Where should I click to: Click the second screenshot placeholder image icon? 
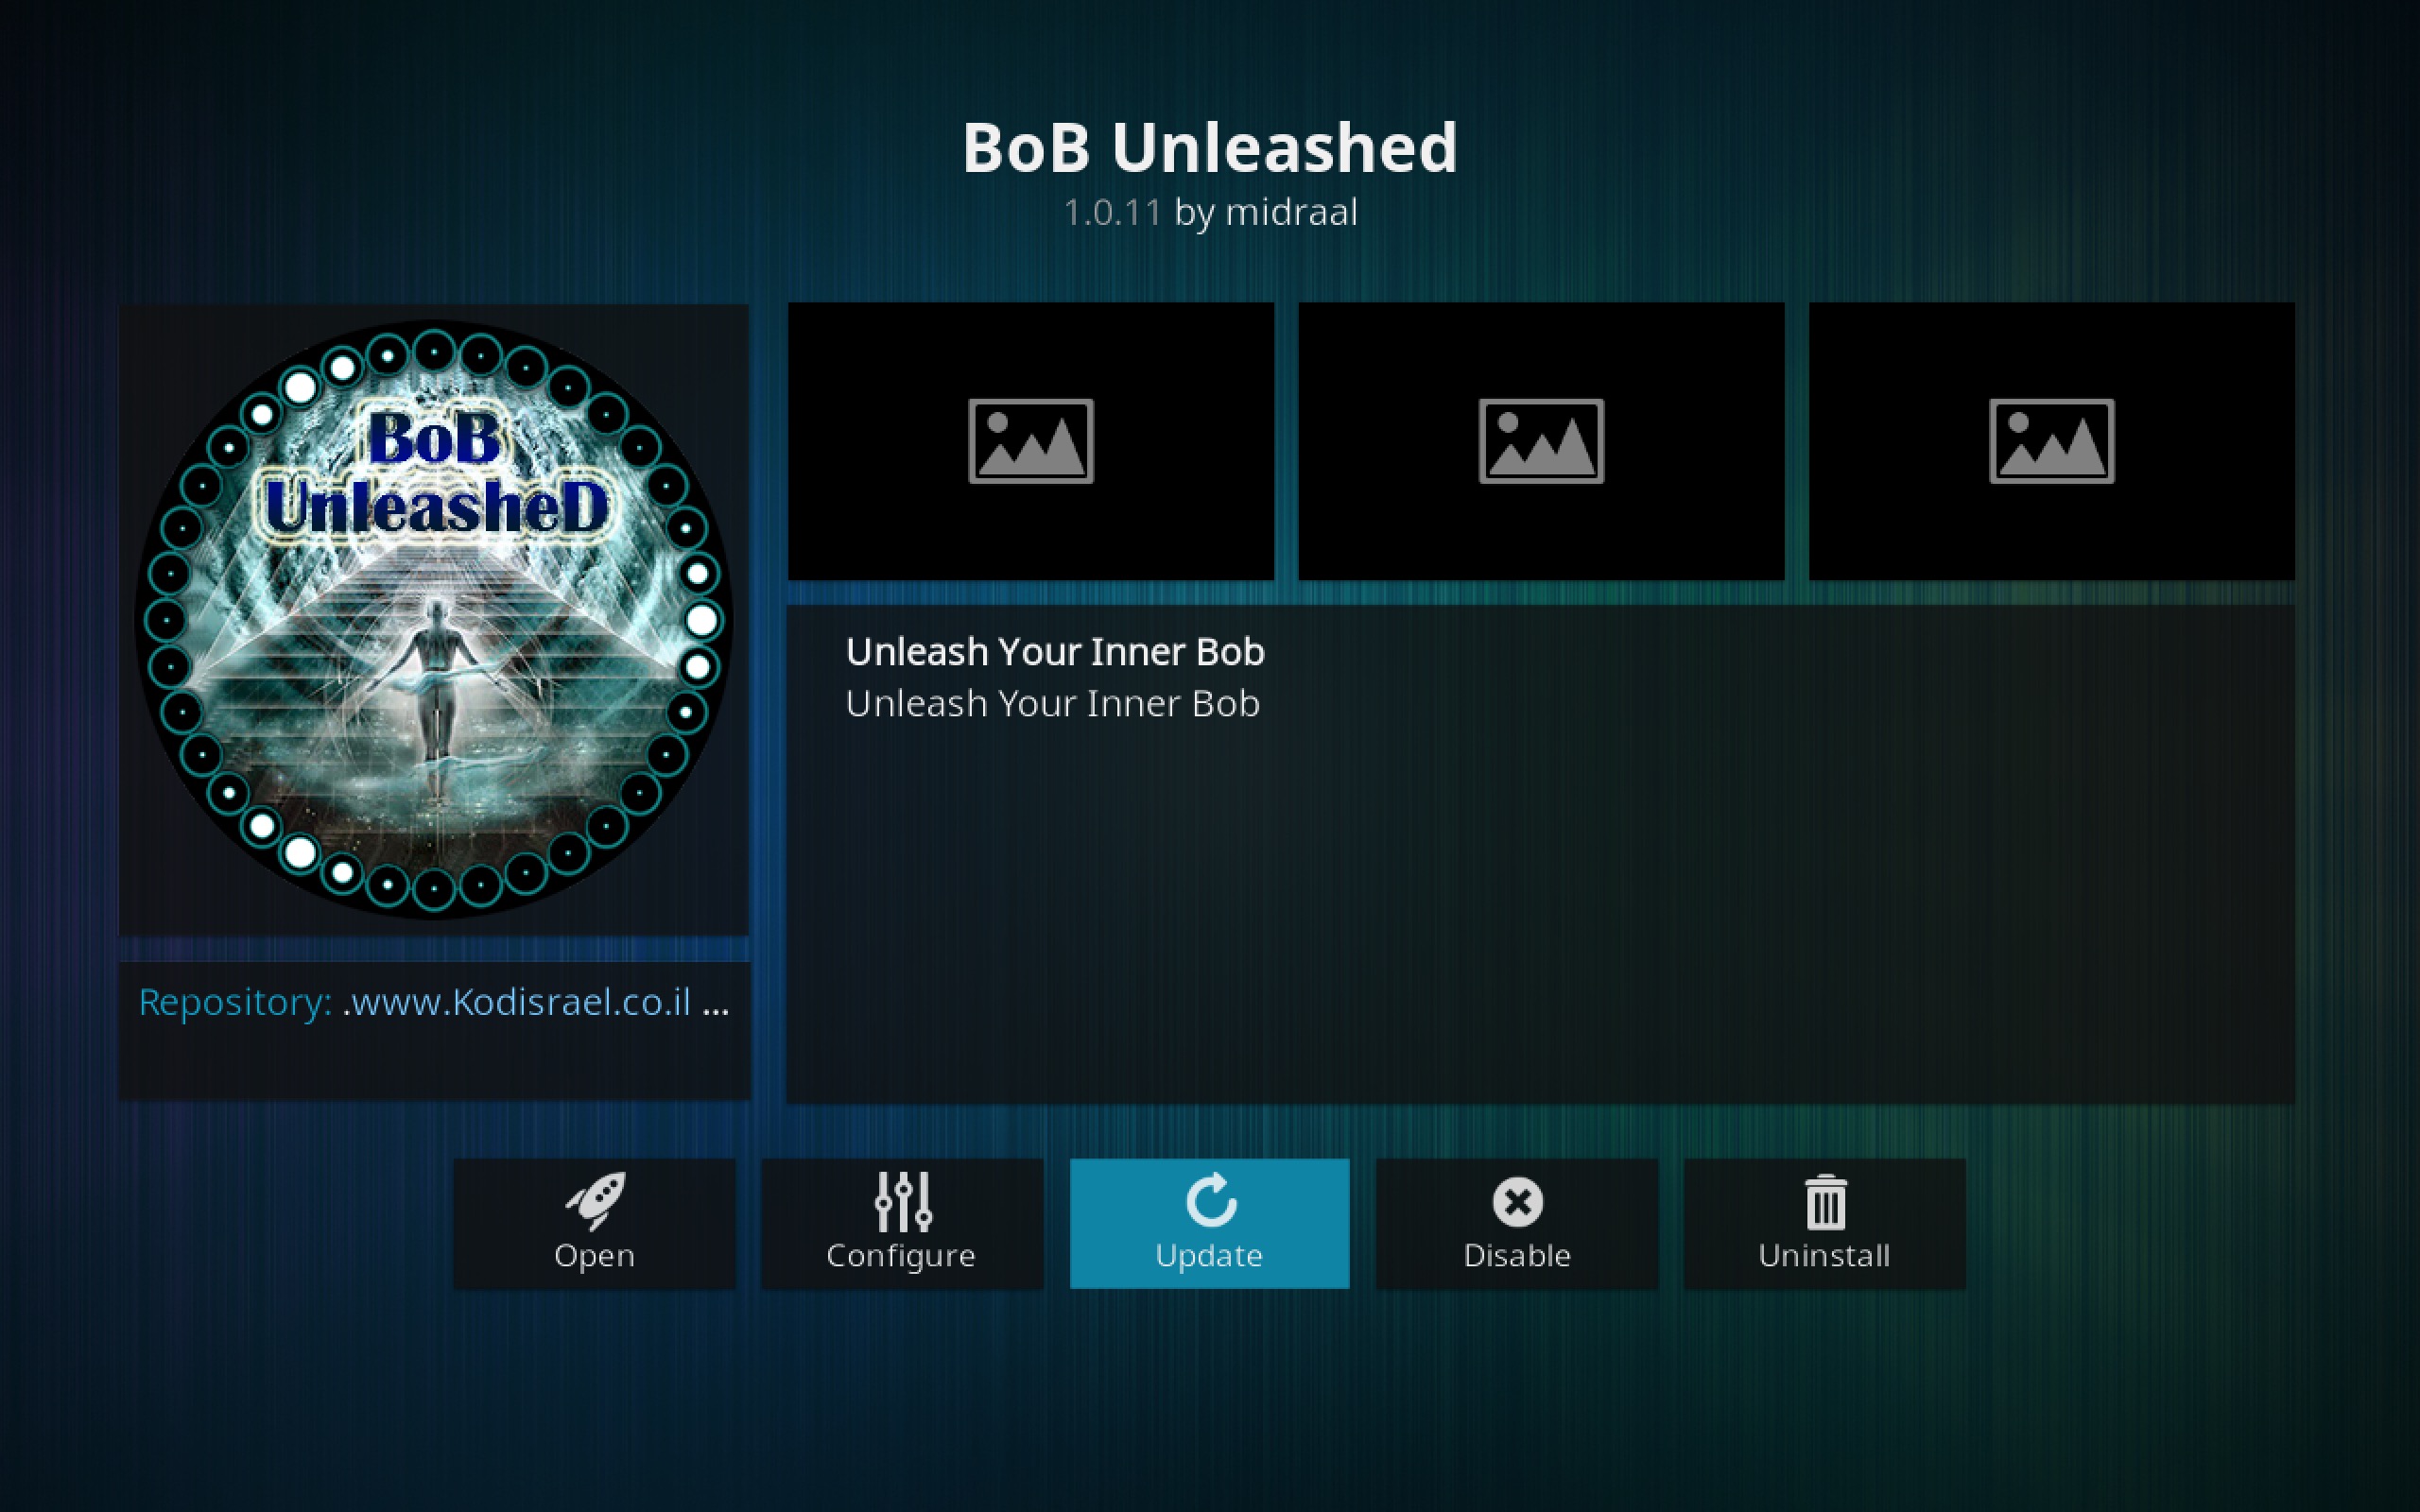[x=1541, y=441]
